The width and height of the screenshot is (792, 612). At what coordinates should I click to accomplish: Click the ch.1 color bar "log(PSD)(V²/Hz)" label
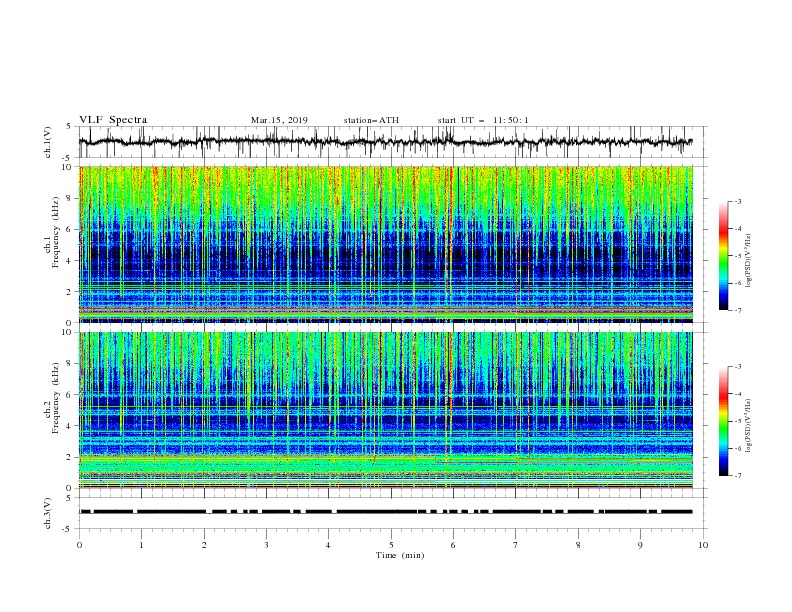click(x=749, y=261)
